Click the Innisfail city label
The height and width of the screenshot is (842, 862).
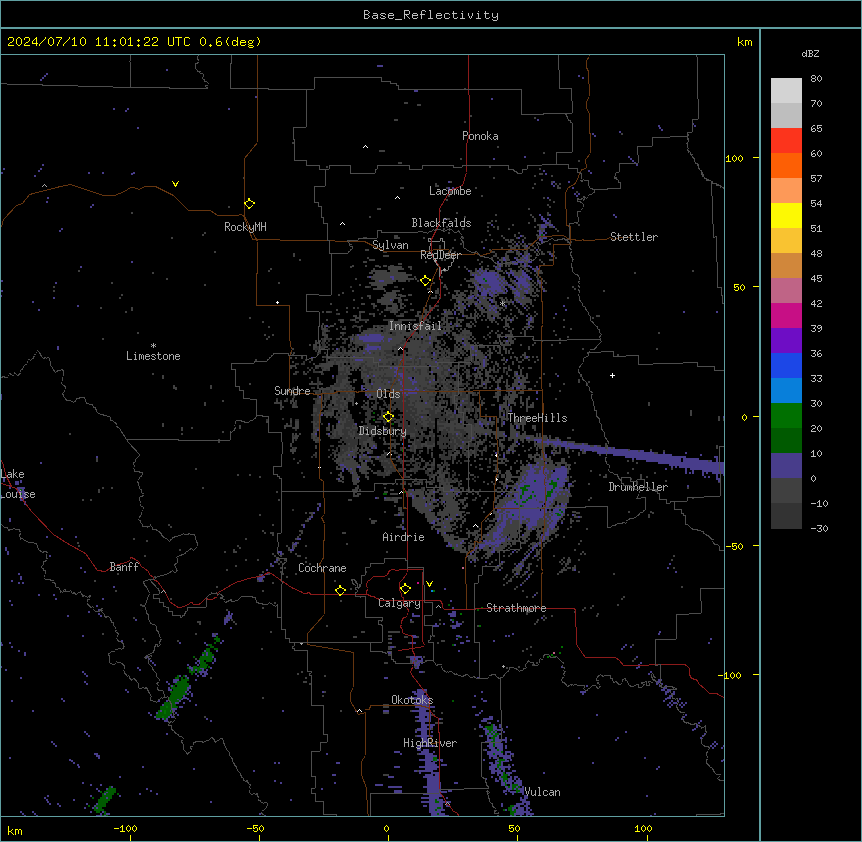(x=415, y=326)
